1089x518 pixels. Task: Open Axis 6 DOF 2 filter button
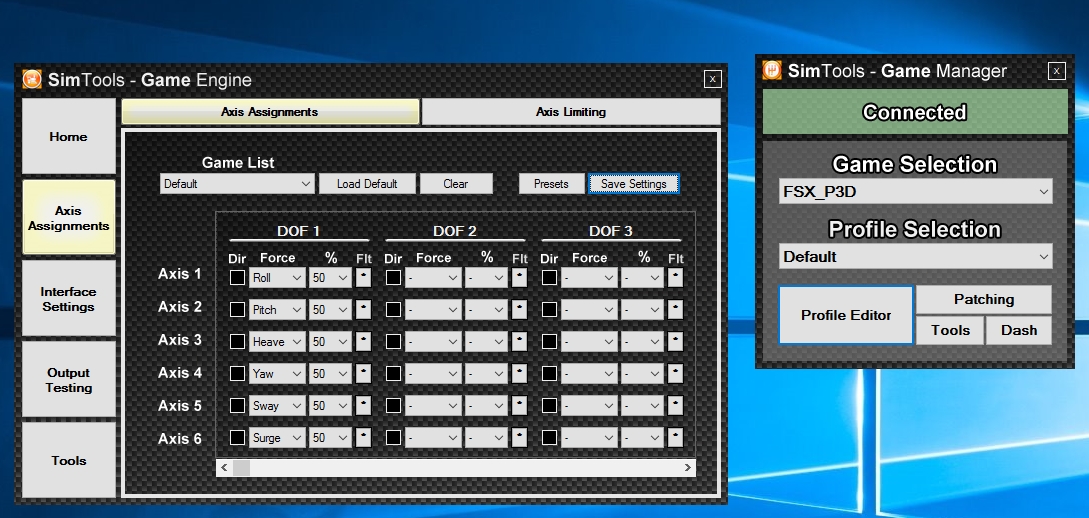(519, 437)
